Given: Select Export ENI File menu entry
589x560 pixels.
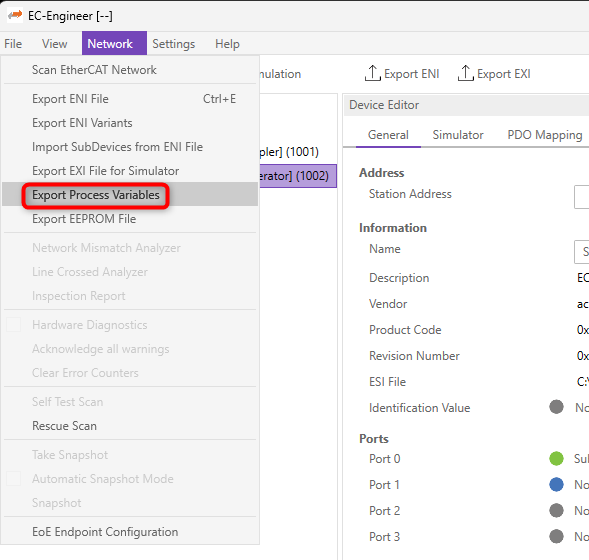Looking at the screenshot, I should (130, 99).
